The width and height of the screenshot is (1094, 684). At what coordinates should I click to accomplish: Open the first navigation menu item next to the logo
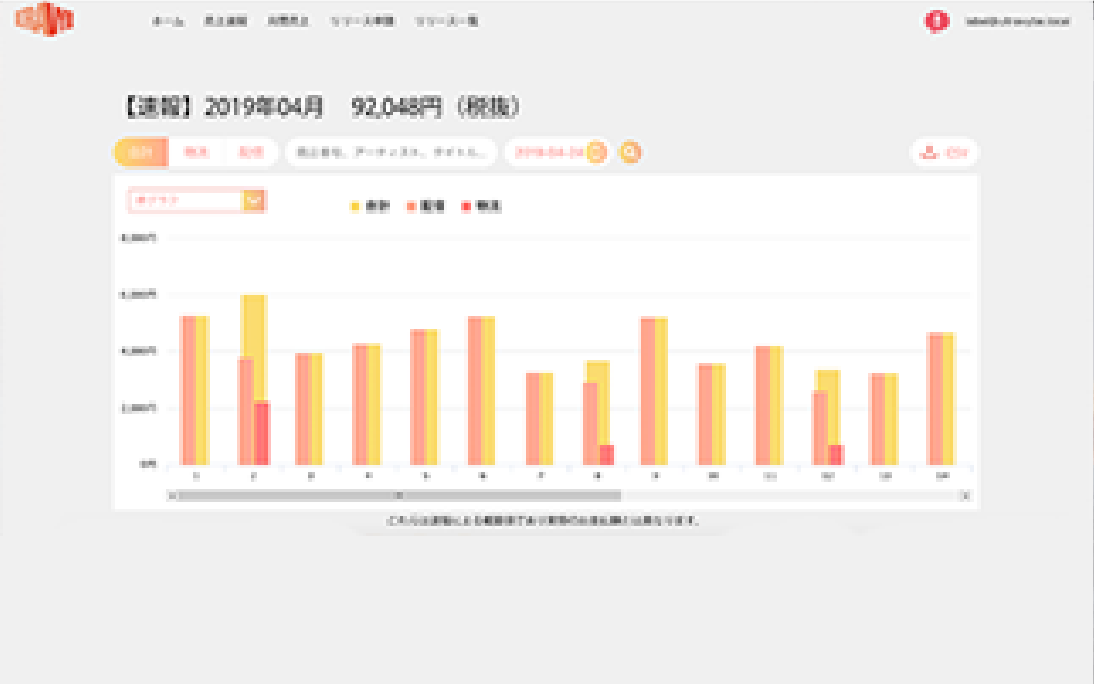tap(168, 21)
